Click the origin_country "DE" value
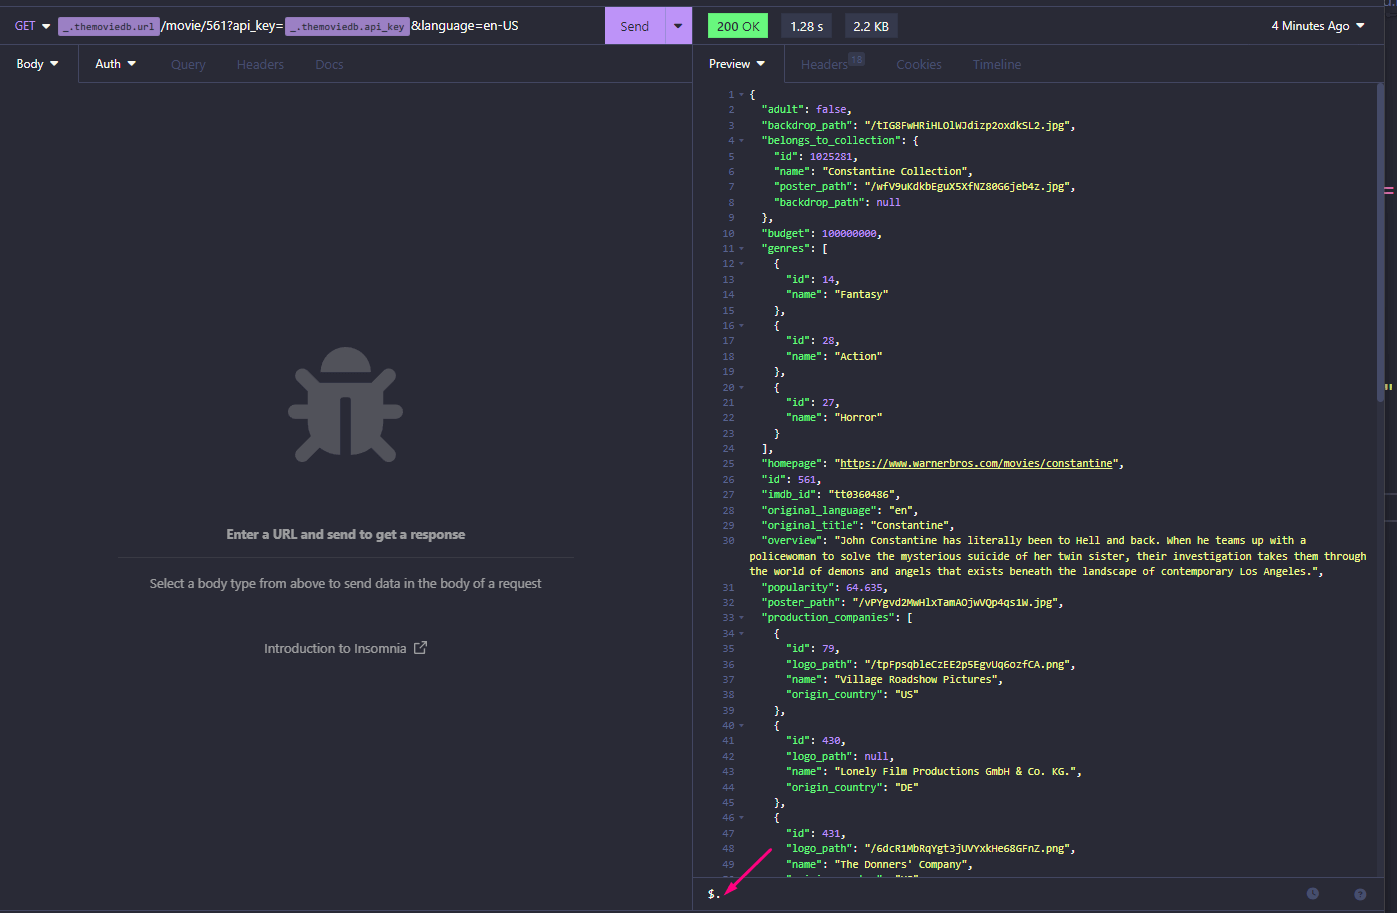Screen dimensions: 1397x913 (x=906, y=788)
